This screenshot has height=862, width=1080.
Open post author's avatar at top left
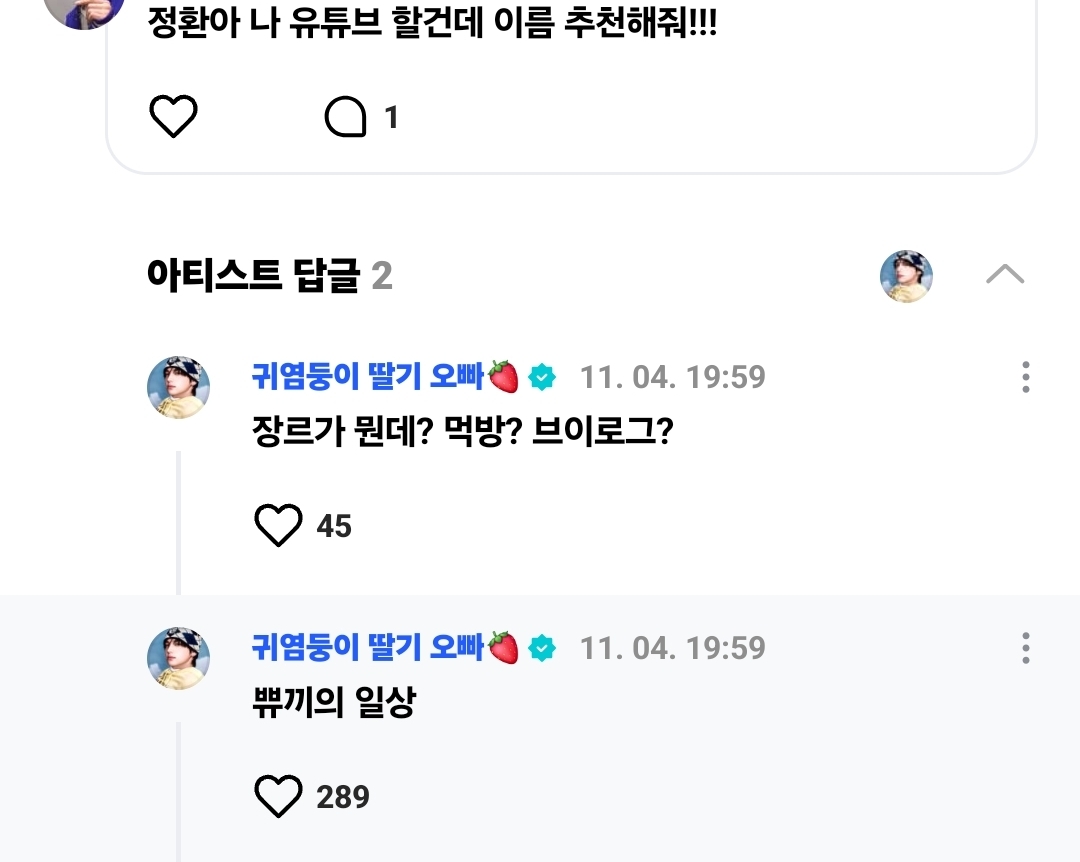point(84,10)
